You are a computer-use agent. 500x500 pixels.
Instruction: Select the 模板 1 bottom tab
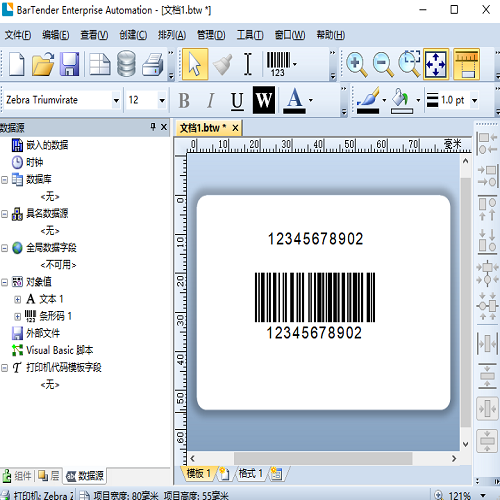click(x=199, y=473)
